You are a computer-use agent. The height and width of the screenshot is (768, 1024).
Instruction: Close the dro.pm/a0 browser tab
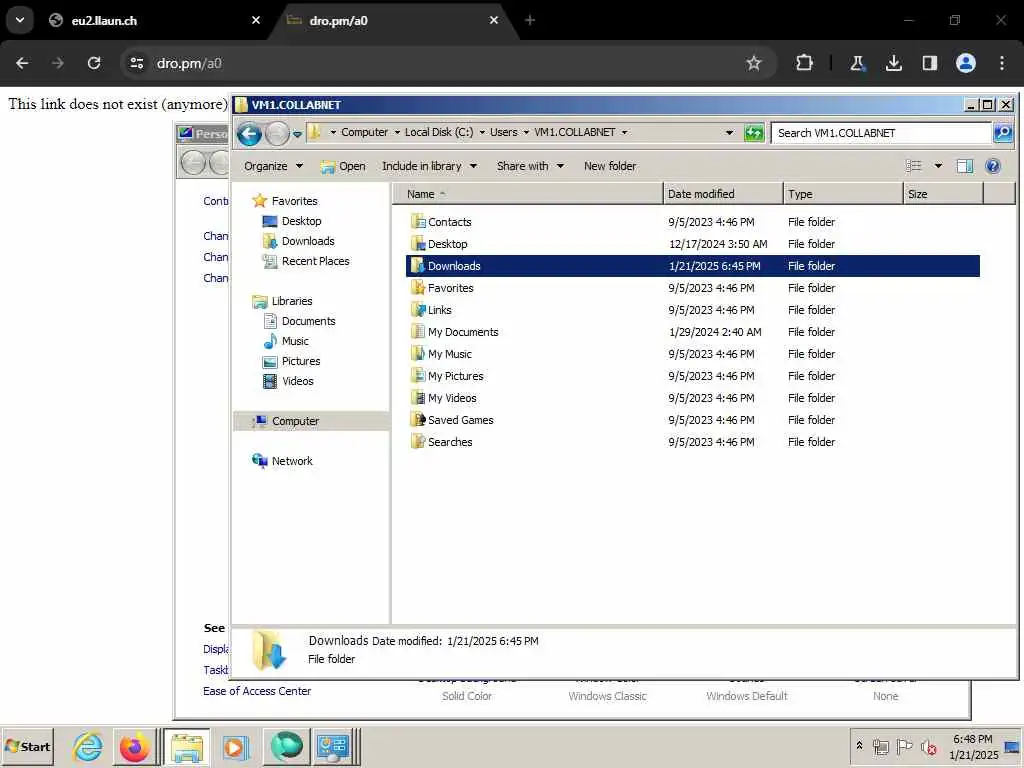click(494, 20)
